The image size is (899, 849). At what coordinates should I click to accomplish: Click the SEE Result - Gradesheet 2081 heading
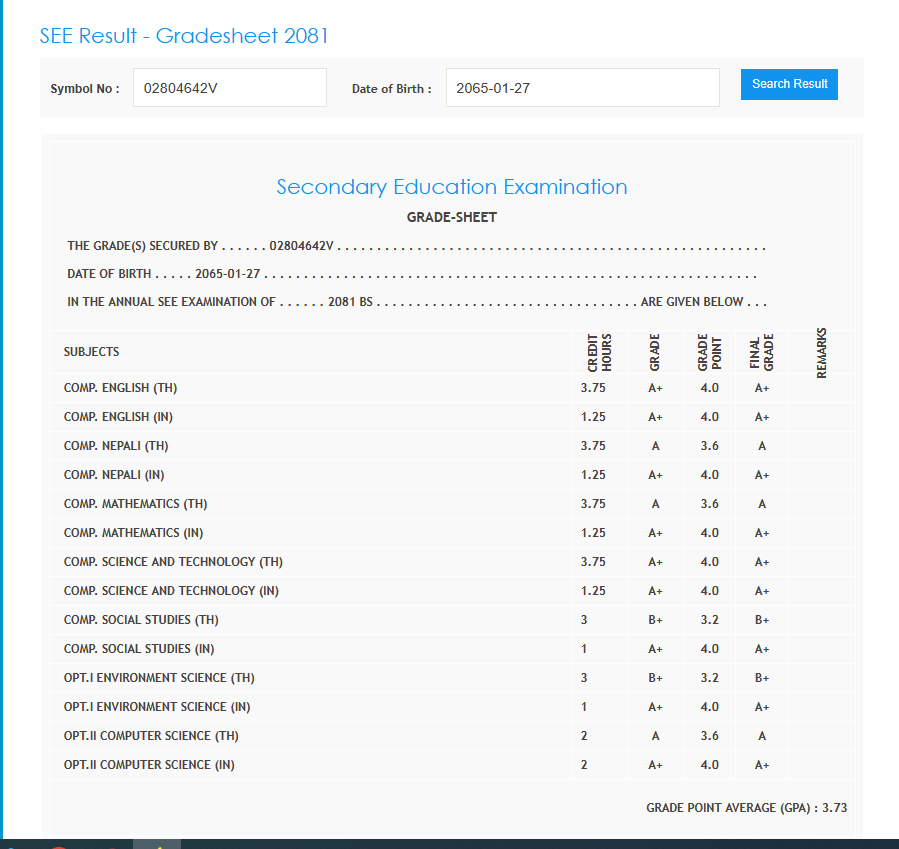184,36
